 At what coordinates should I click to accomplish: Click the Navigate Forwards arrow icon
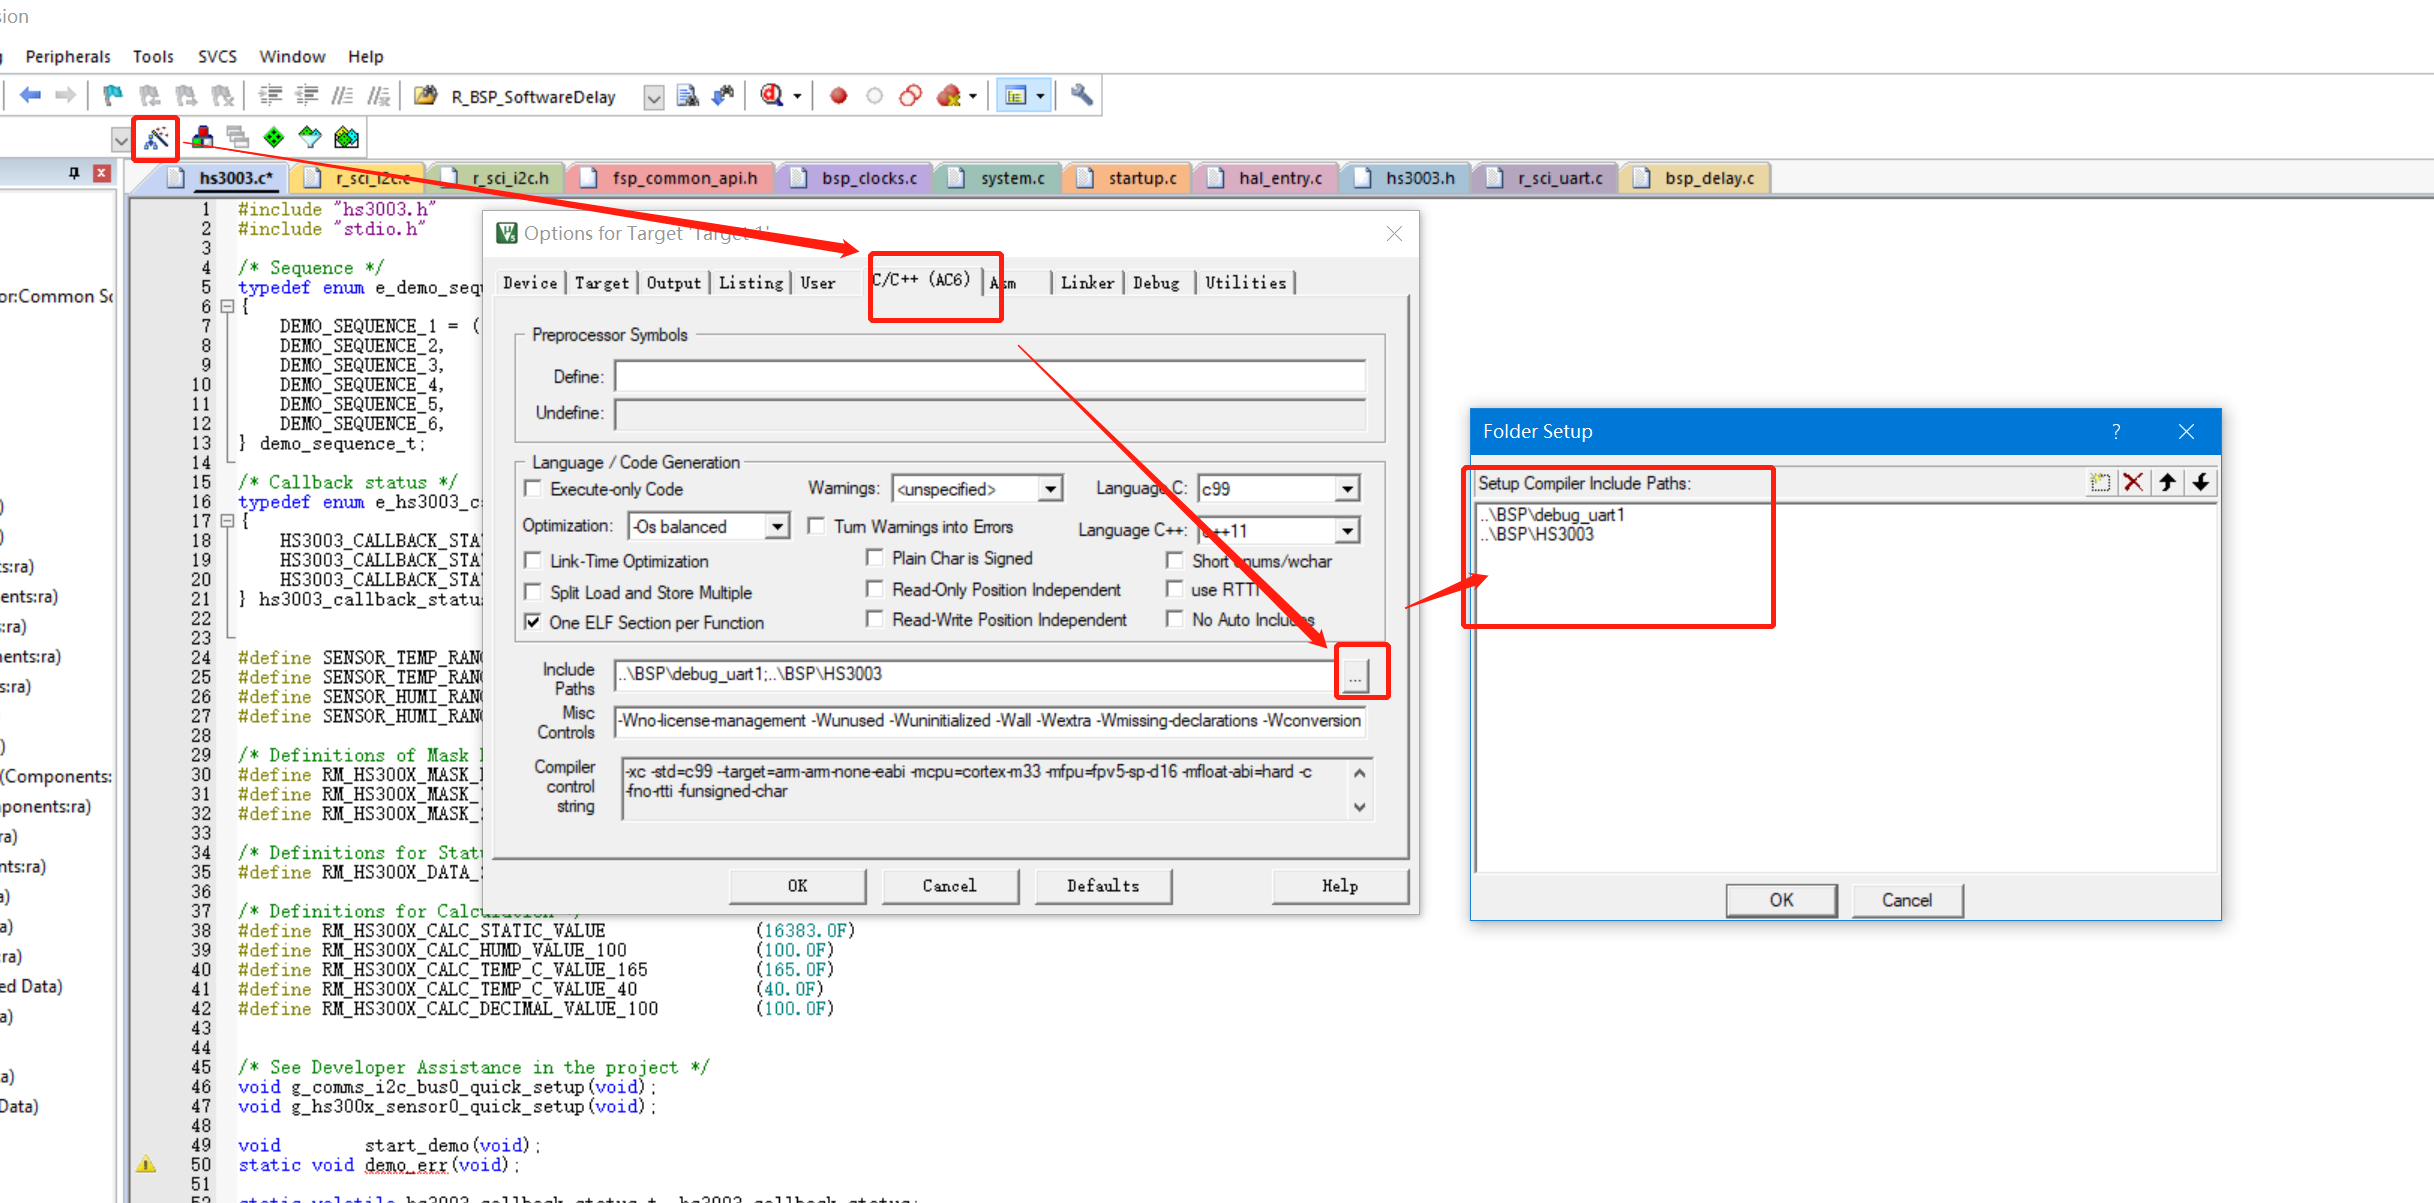[66, 96]
